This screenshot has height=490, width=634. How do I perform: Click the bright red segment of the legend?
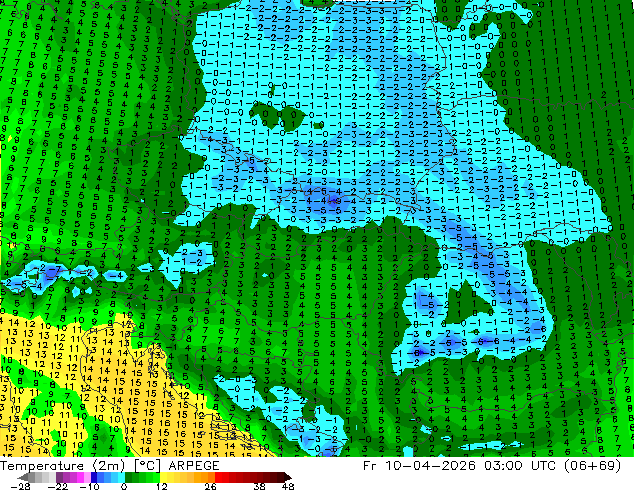pyautogui.click(x=218, y=477)
